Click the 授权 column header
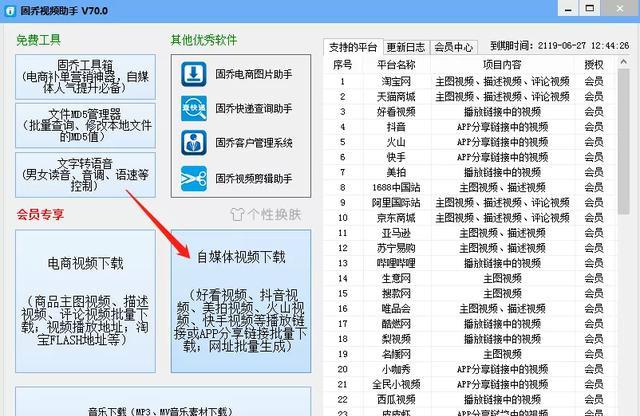 point(594,65)
